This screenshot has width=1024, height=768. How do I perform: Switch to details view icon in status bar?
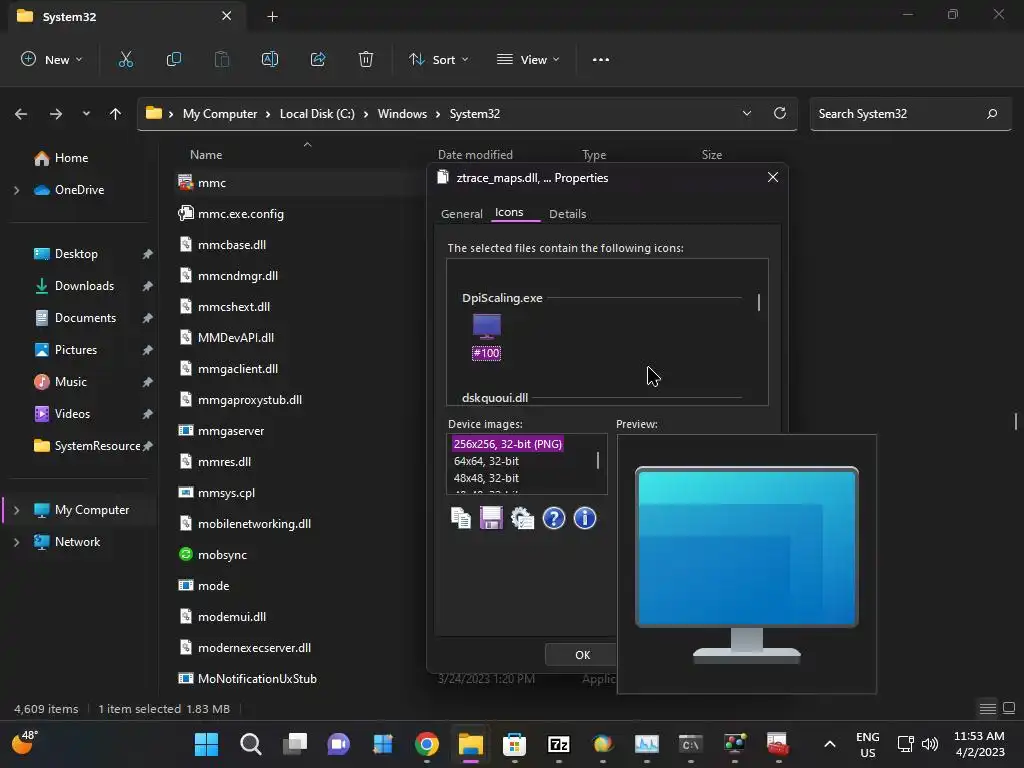point(987,709)
